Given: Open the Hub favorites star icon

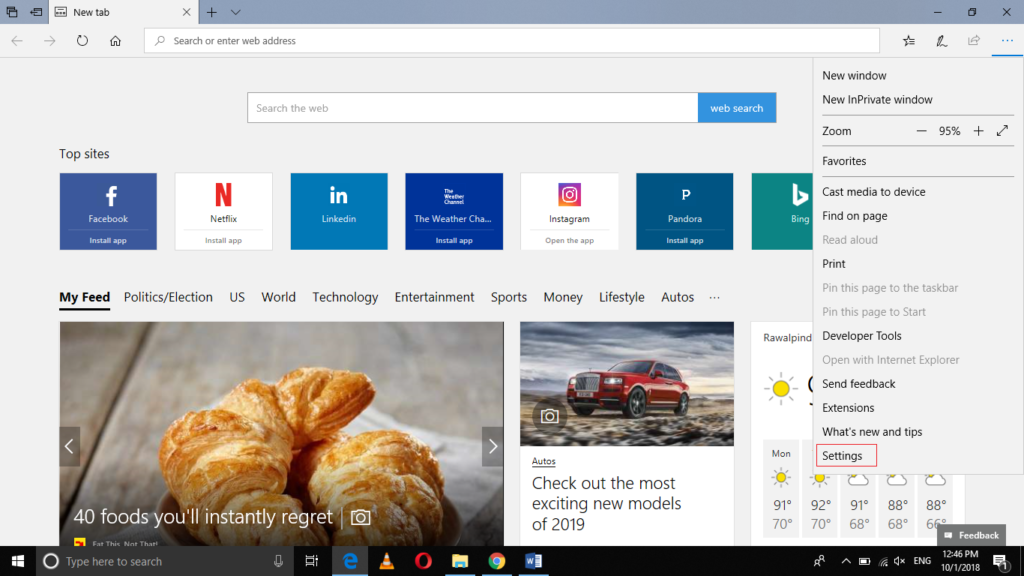Looking at the screenshot, I should click(x=908, y=40).
